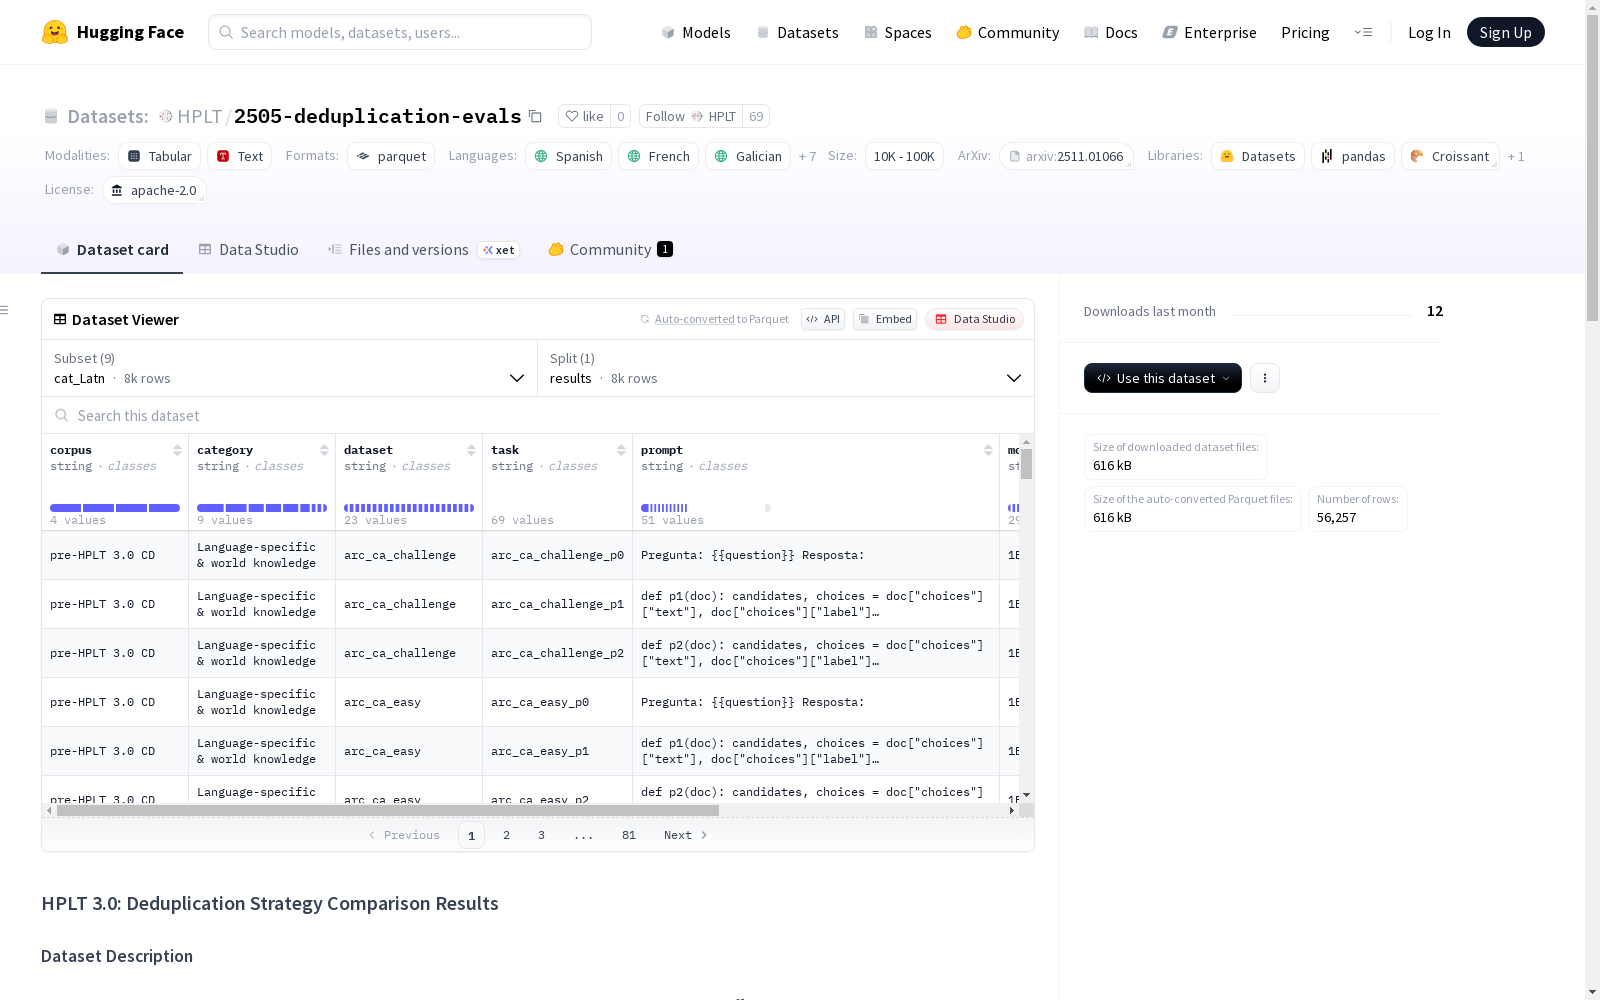Image resolution: width=1600 pixels, height=1000 pixels.
Task: Click the Next page button
Action: click(x=686, y=835)
